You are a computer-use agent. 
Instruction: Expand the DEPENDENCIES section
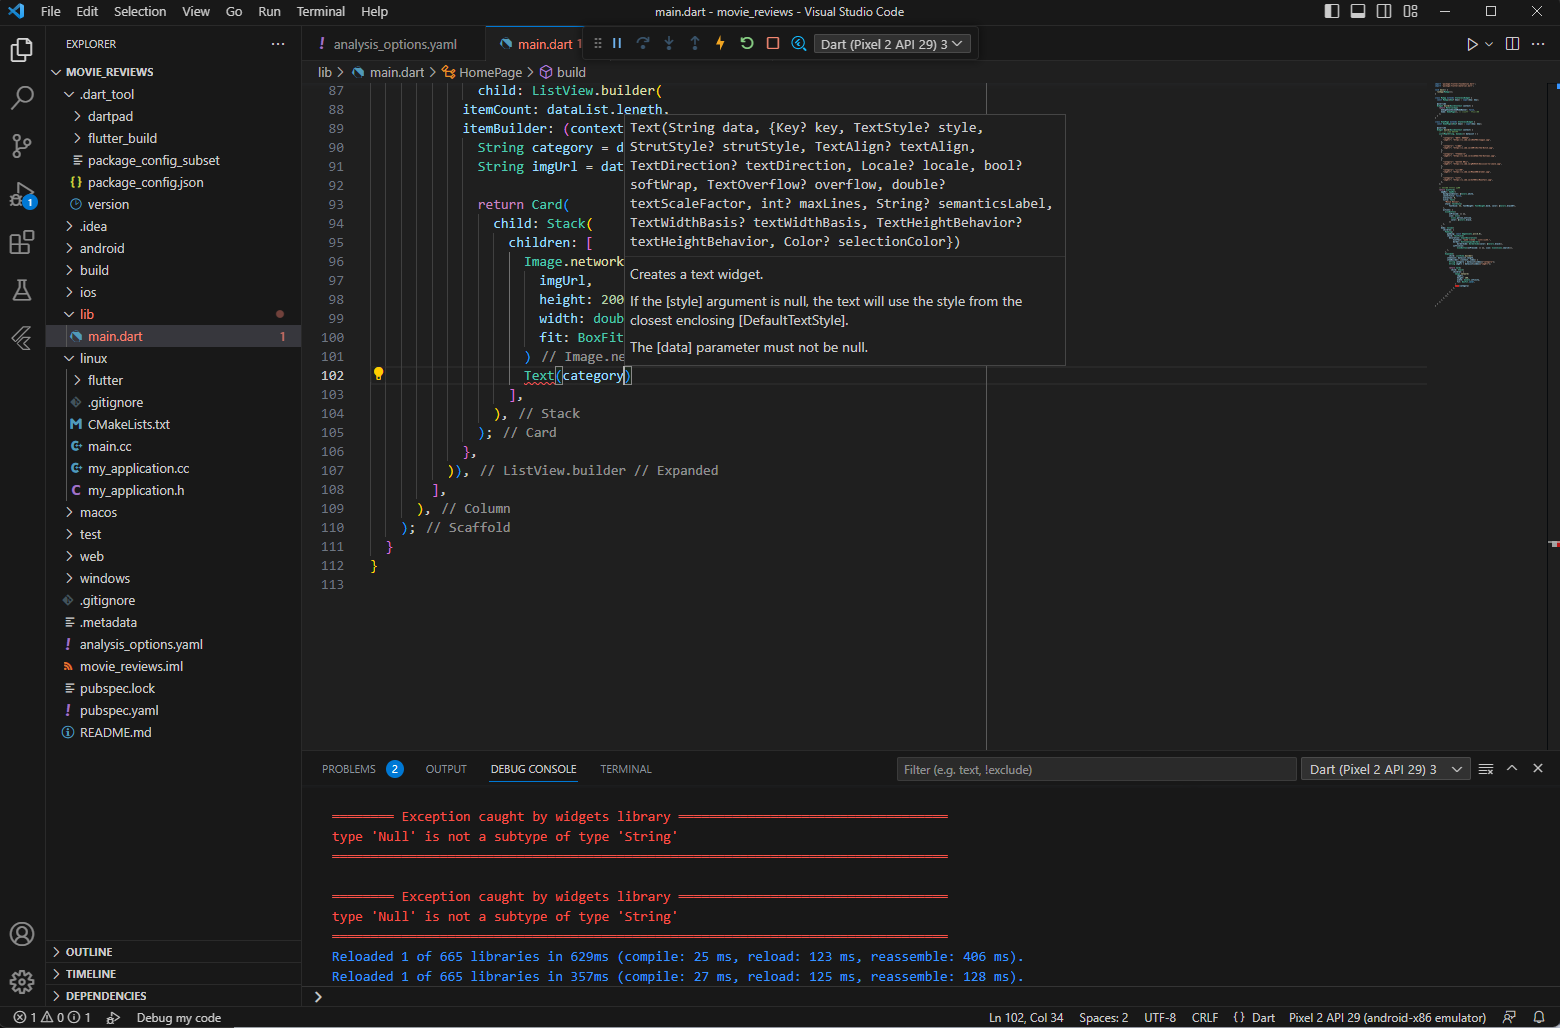(106, 996)
